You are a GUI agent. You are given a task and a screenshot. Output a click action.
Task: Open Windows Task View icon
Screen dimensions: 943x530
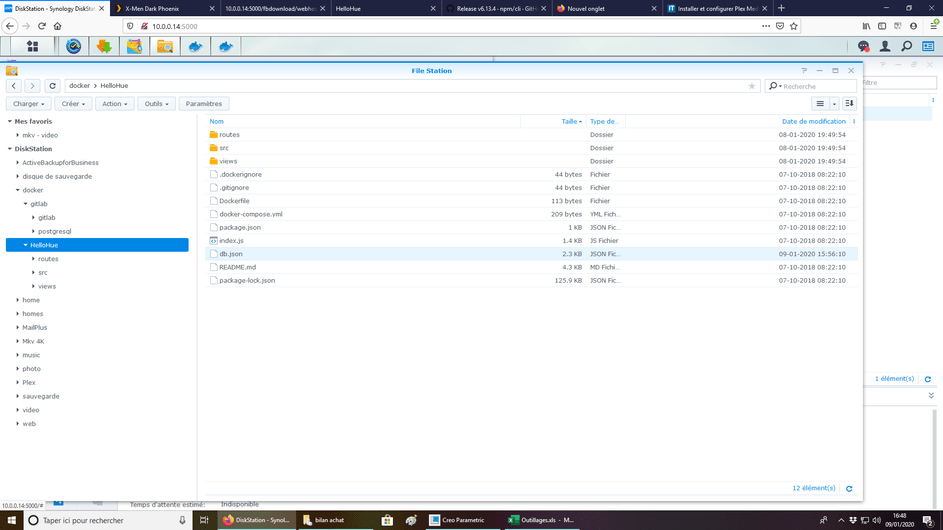[x=204, y=520]
